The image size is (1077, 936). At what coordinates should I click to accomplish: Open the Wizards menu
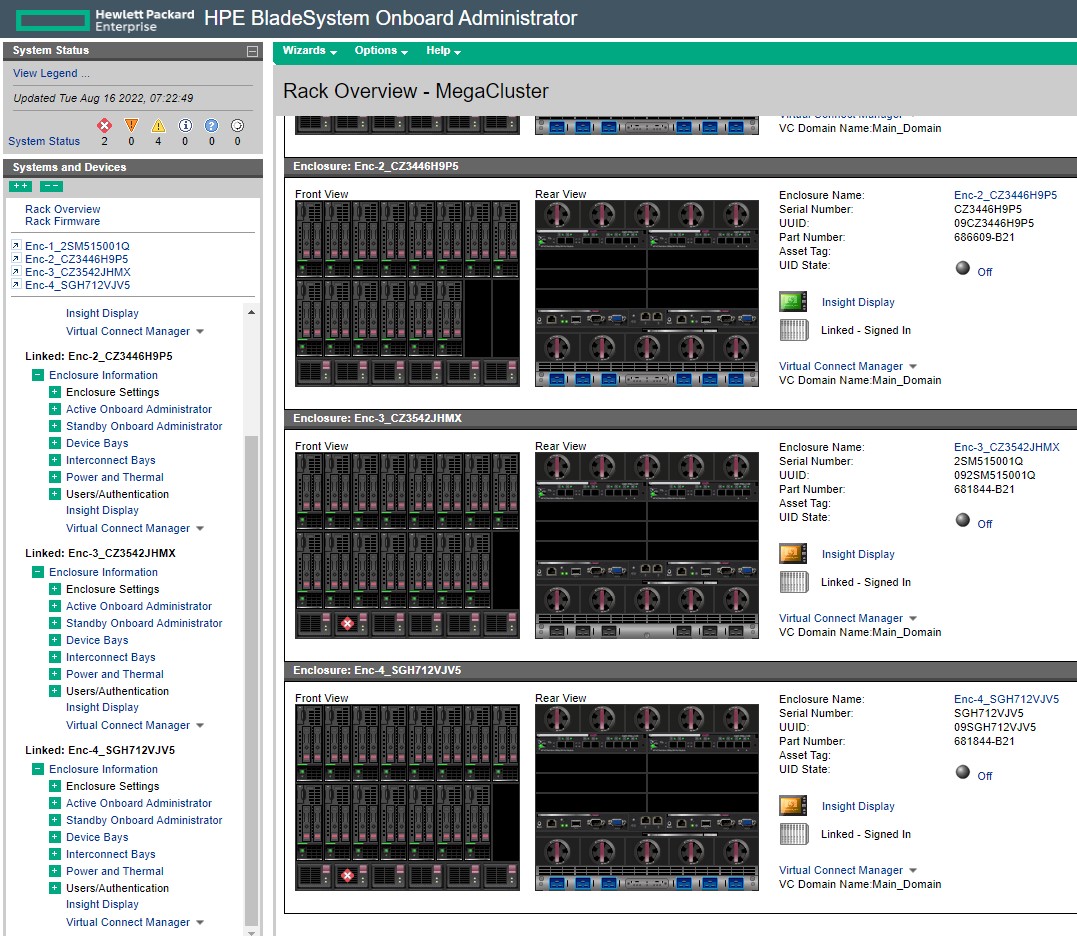309,51
